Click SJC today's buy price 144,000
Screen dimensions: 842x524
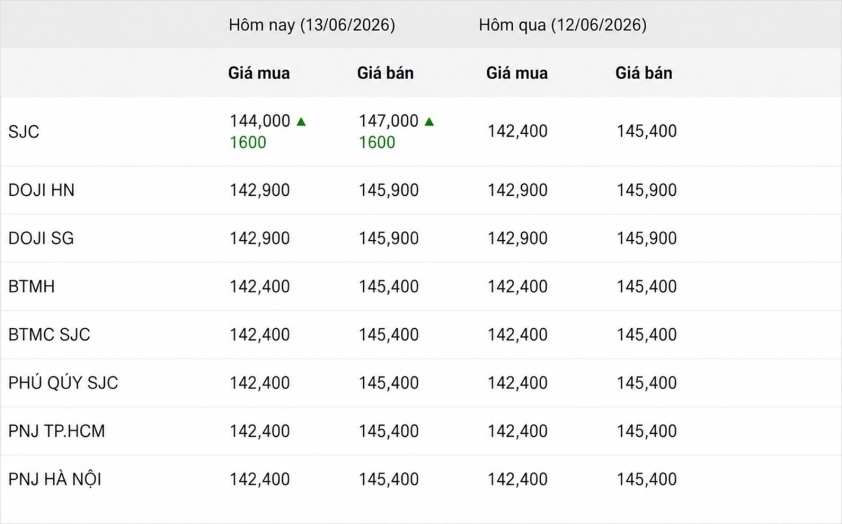pos(260,121)
